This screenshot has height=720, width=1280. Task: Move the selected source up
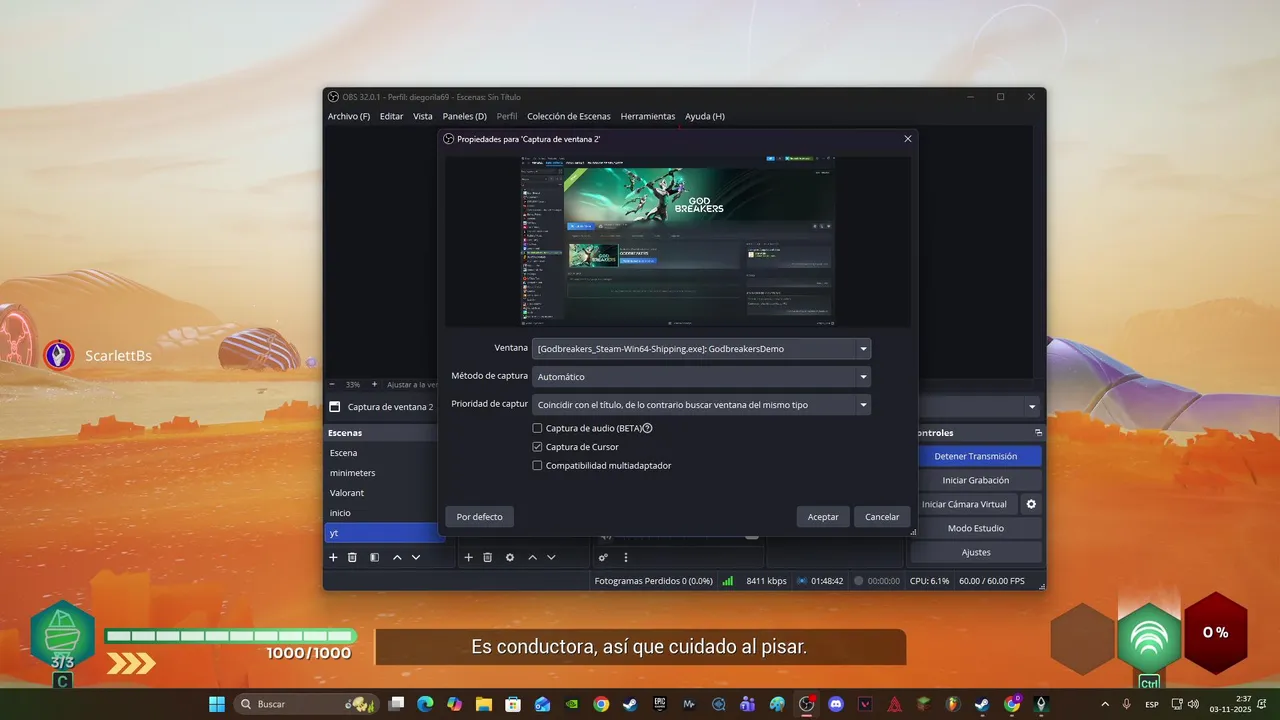pyautogui.click(x=532, y=557)
